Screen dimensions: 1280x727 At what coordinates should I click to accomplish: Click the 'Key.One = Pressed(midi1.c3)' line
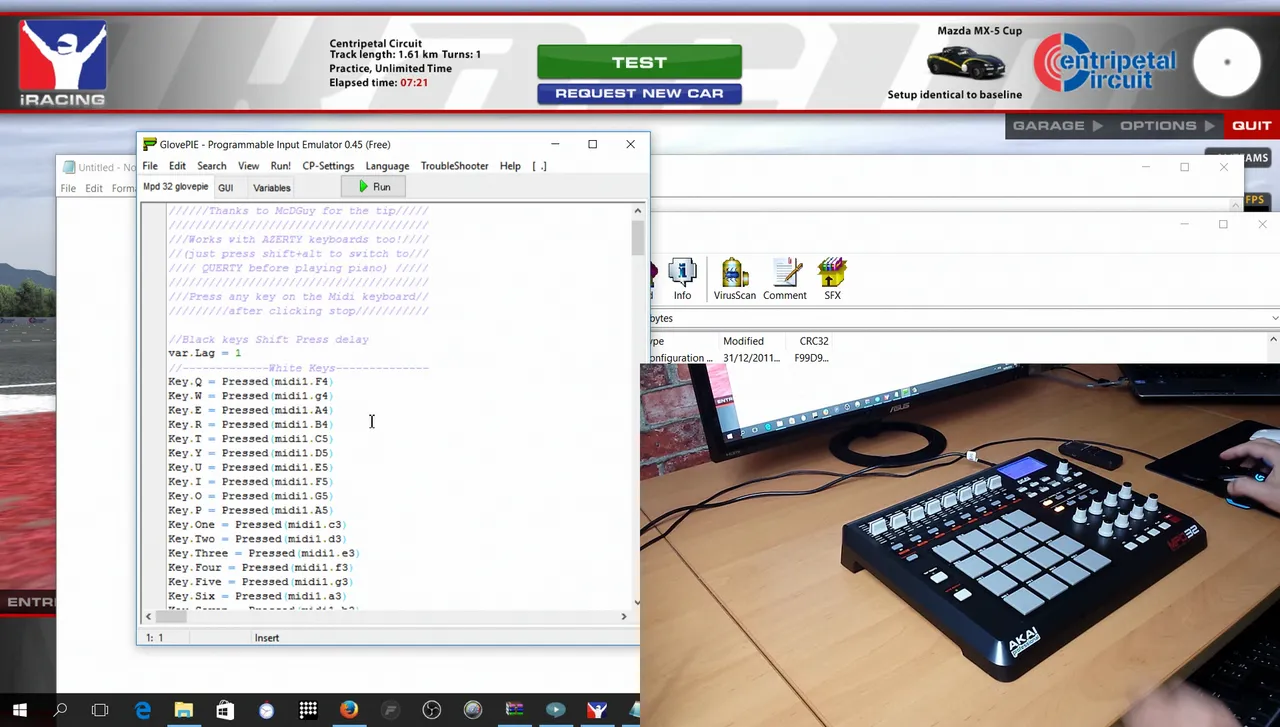(257, 524)
